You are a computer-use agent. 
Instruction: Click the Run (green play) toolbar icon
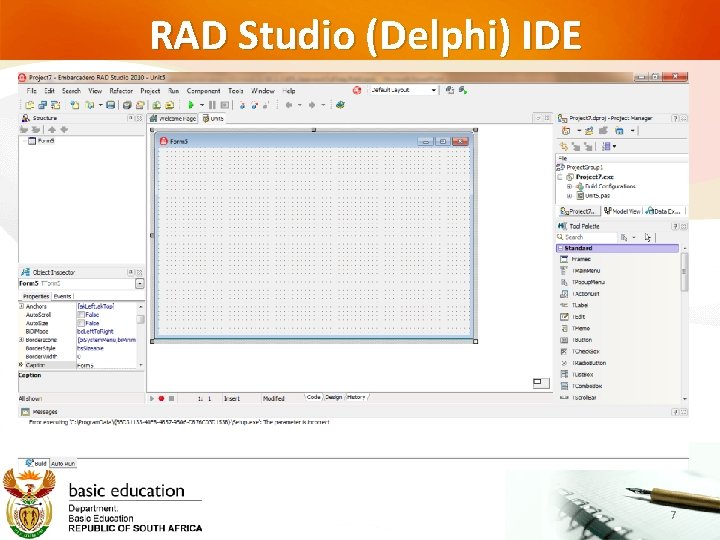pyautogui.click(x=191, y=105)
